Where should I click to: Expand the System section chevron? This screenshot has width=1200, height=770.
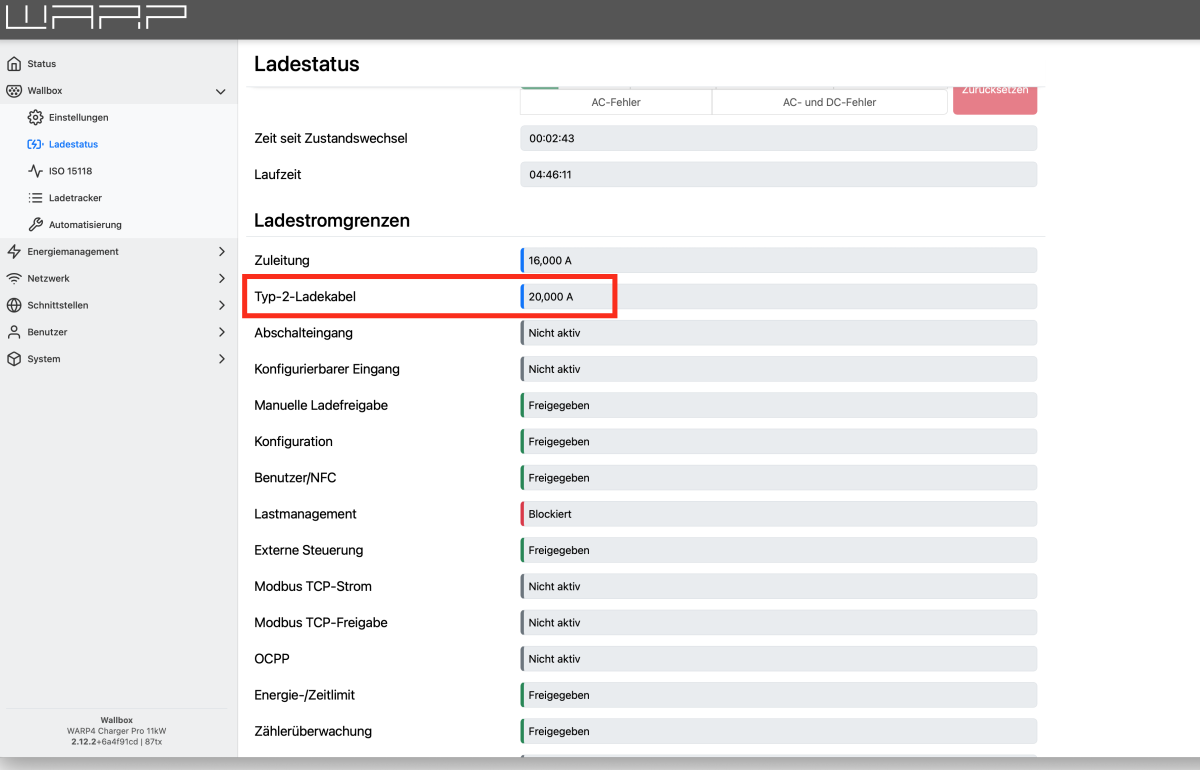tap(221, 359)
